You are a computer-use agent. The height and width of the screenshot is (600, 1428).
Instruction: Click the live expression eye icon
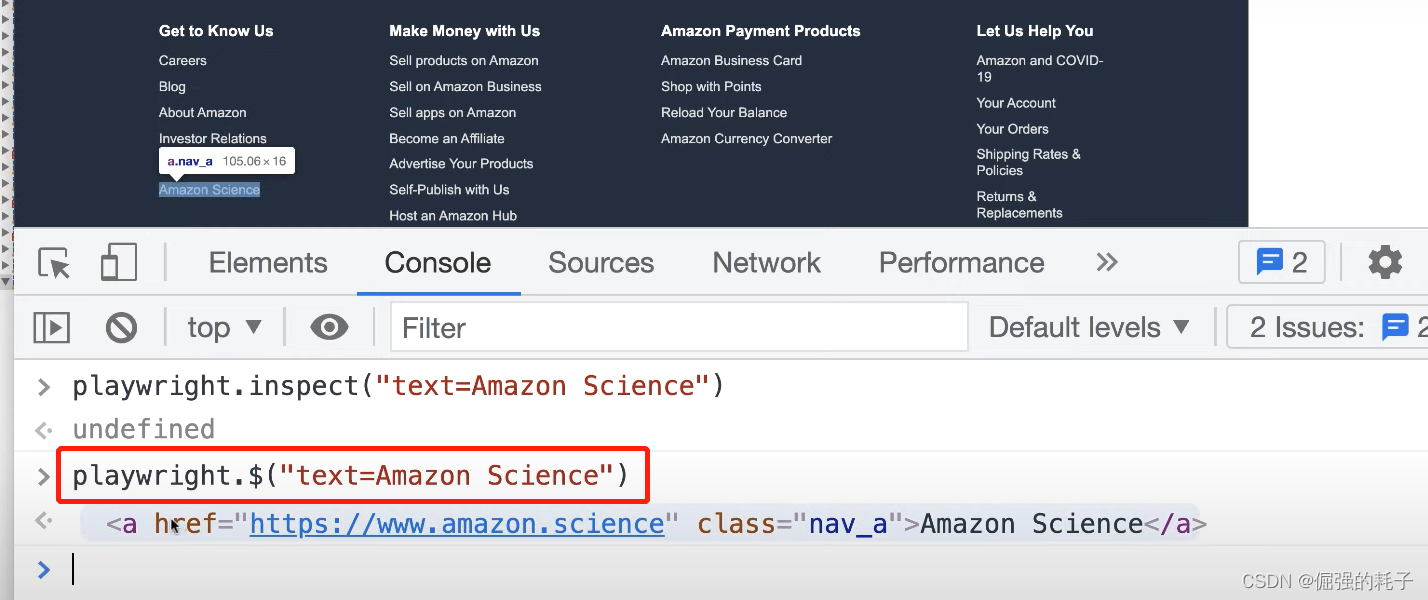pos(329,327)
